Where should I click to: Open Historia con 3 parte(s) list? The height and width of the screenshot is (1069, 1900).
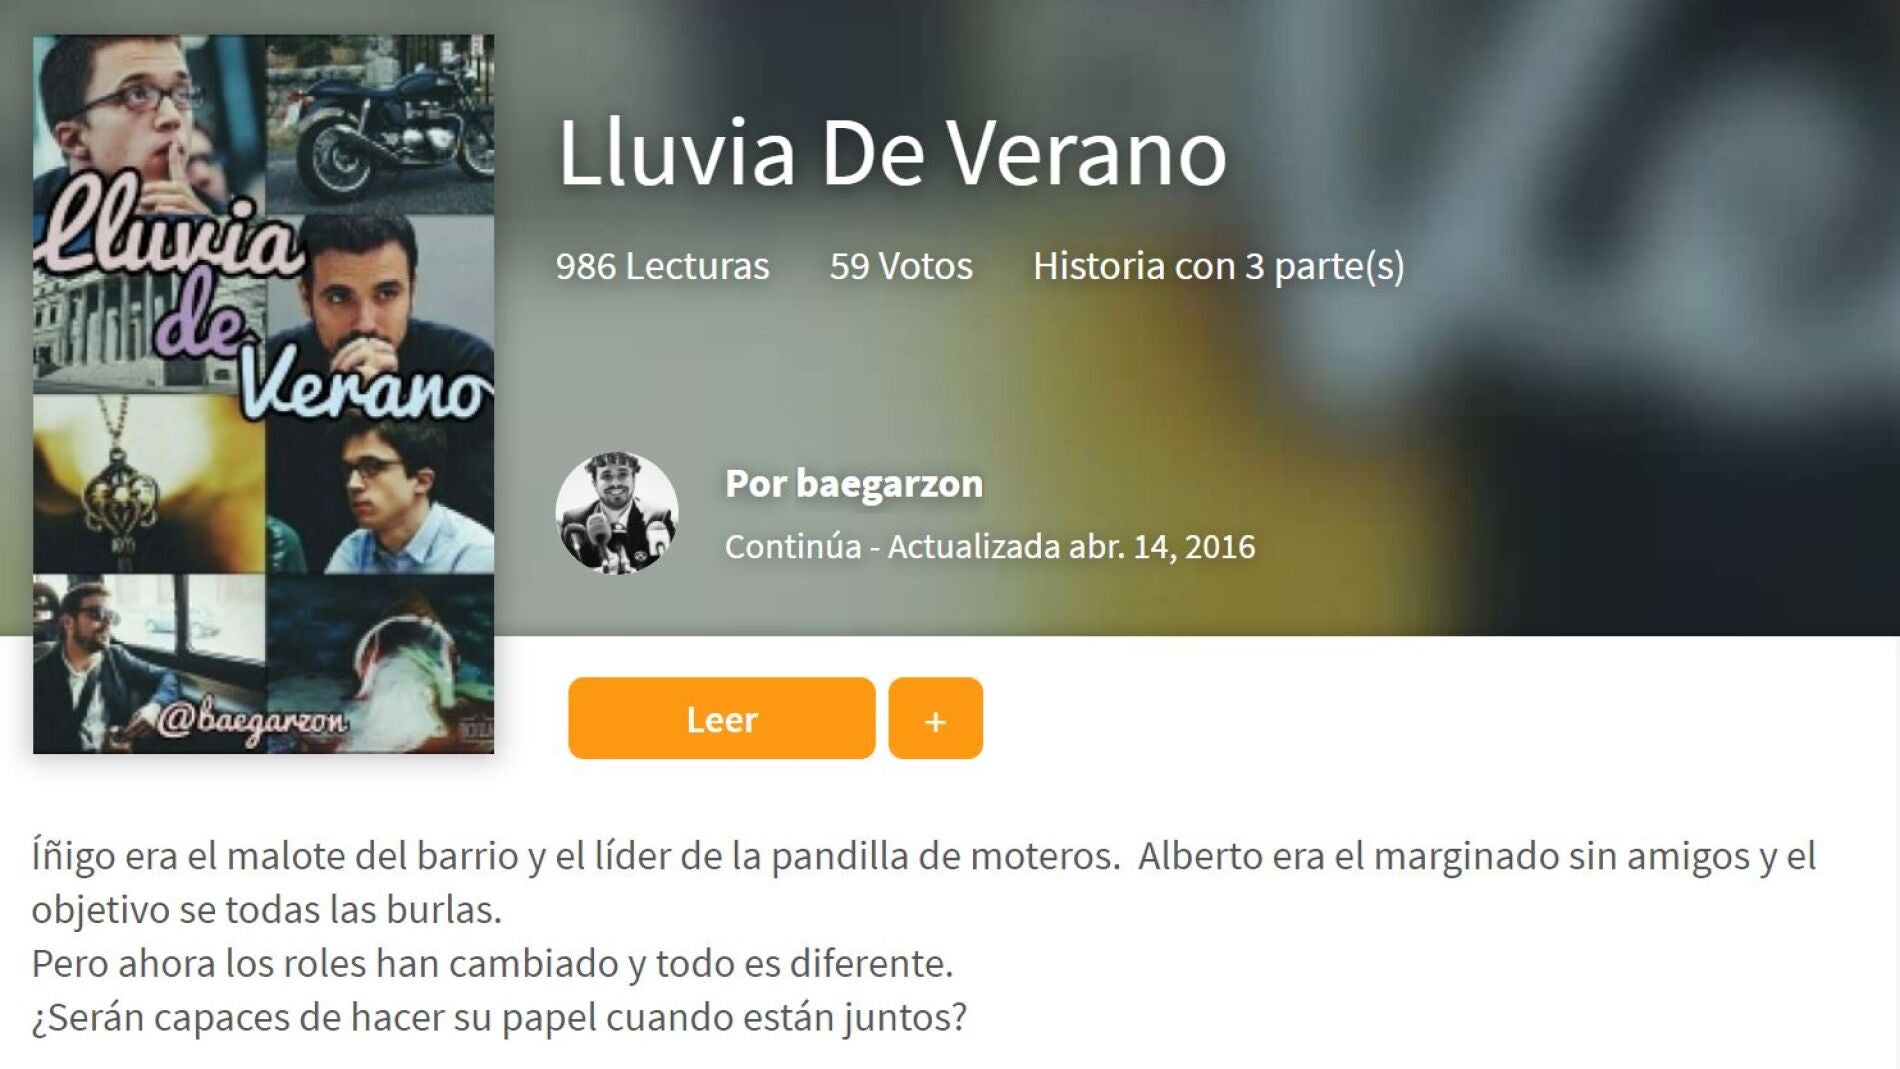point(1219,266)
